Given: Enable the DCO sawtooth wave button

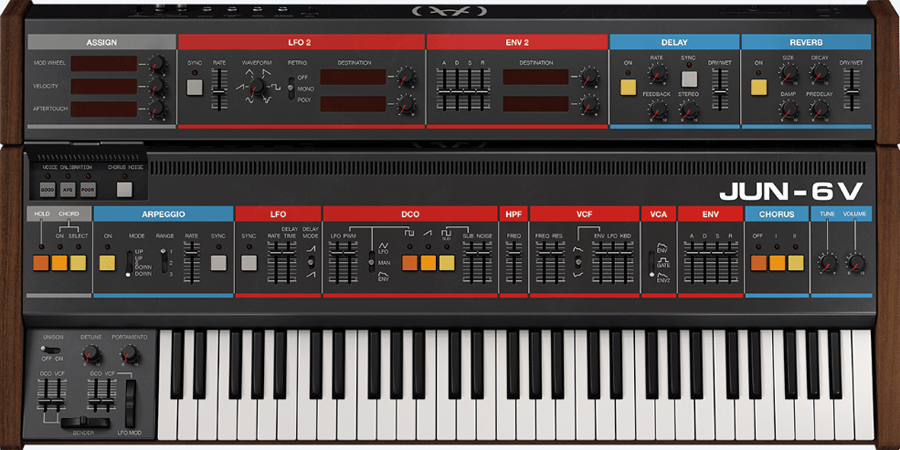Looking at the screenshot, I should point(428,263).
